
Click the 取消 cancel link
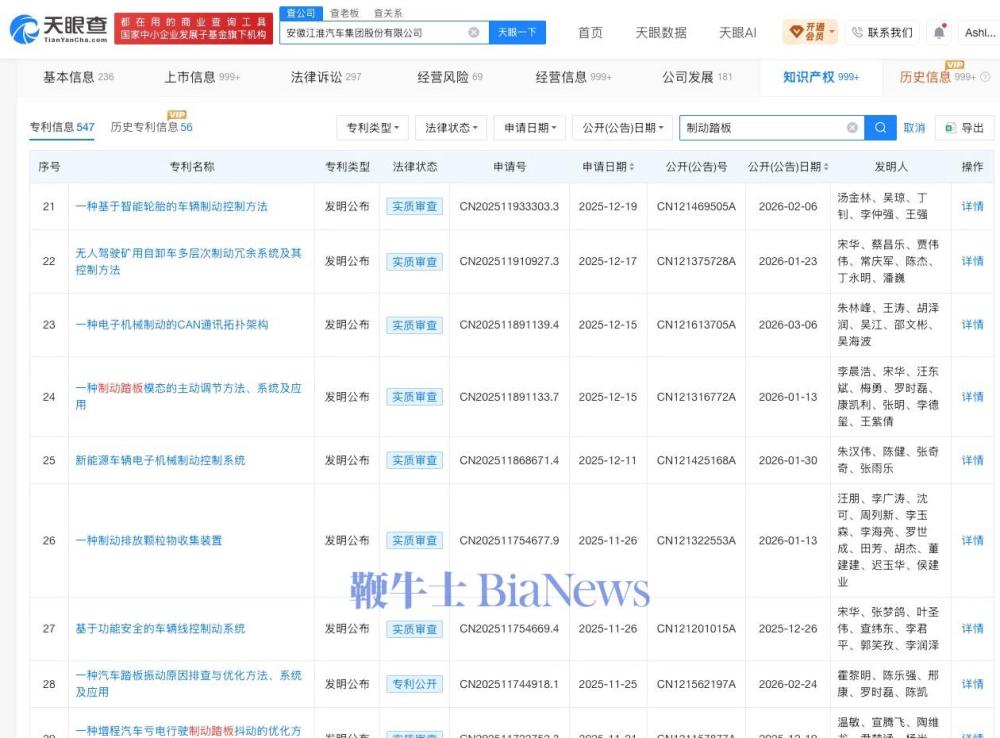coord(914,128)
